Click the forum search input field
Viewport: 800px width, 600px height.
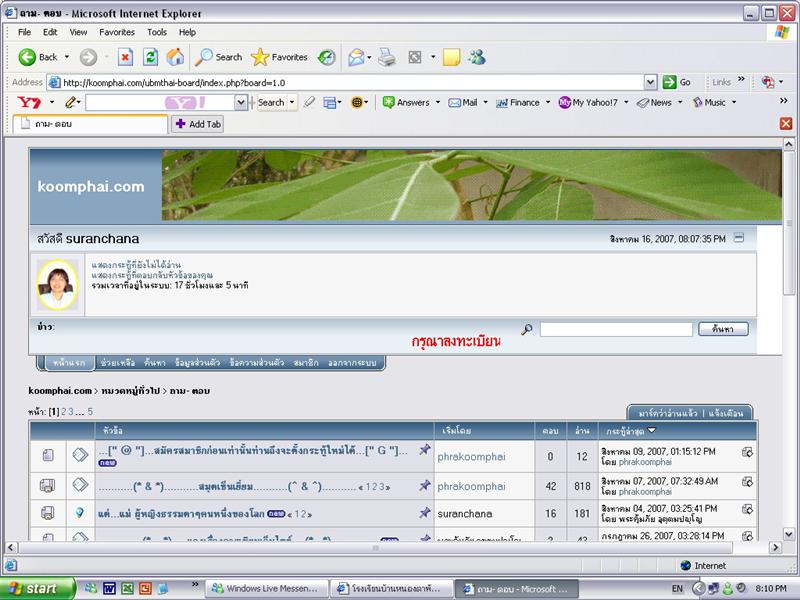coord(616,329)
